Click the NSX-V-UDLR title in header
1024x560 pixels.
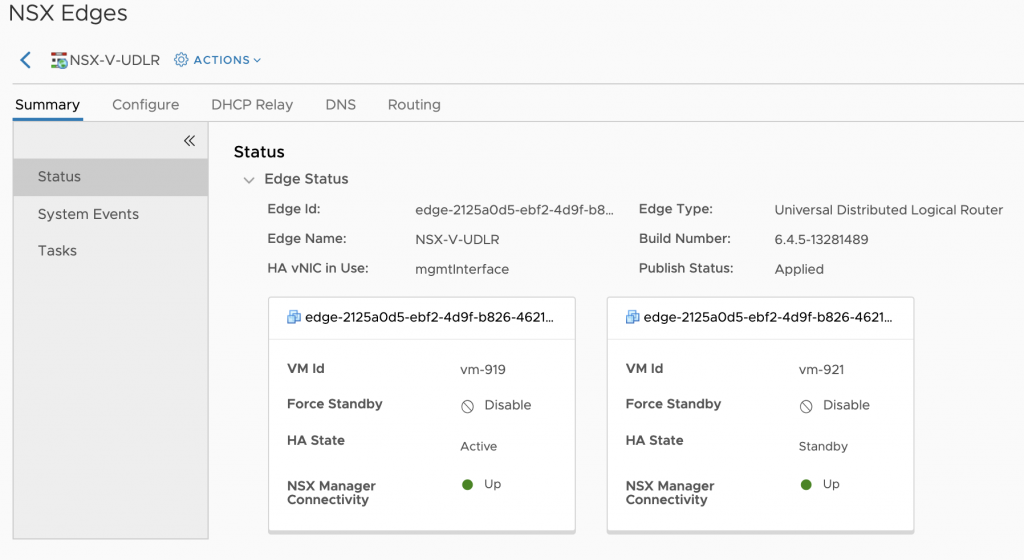coord(114,60)
